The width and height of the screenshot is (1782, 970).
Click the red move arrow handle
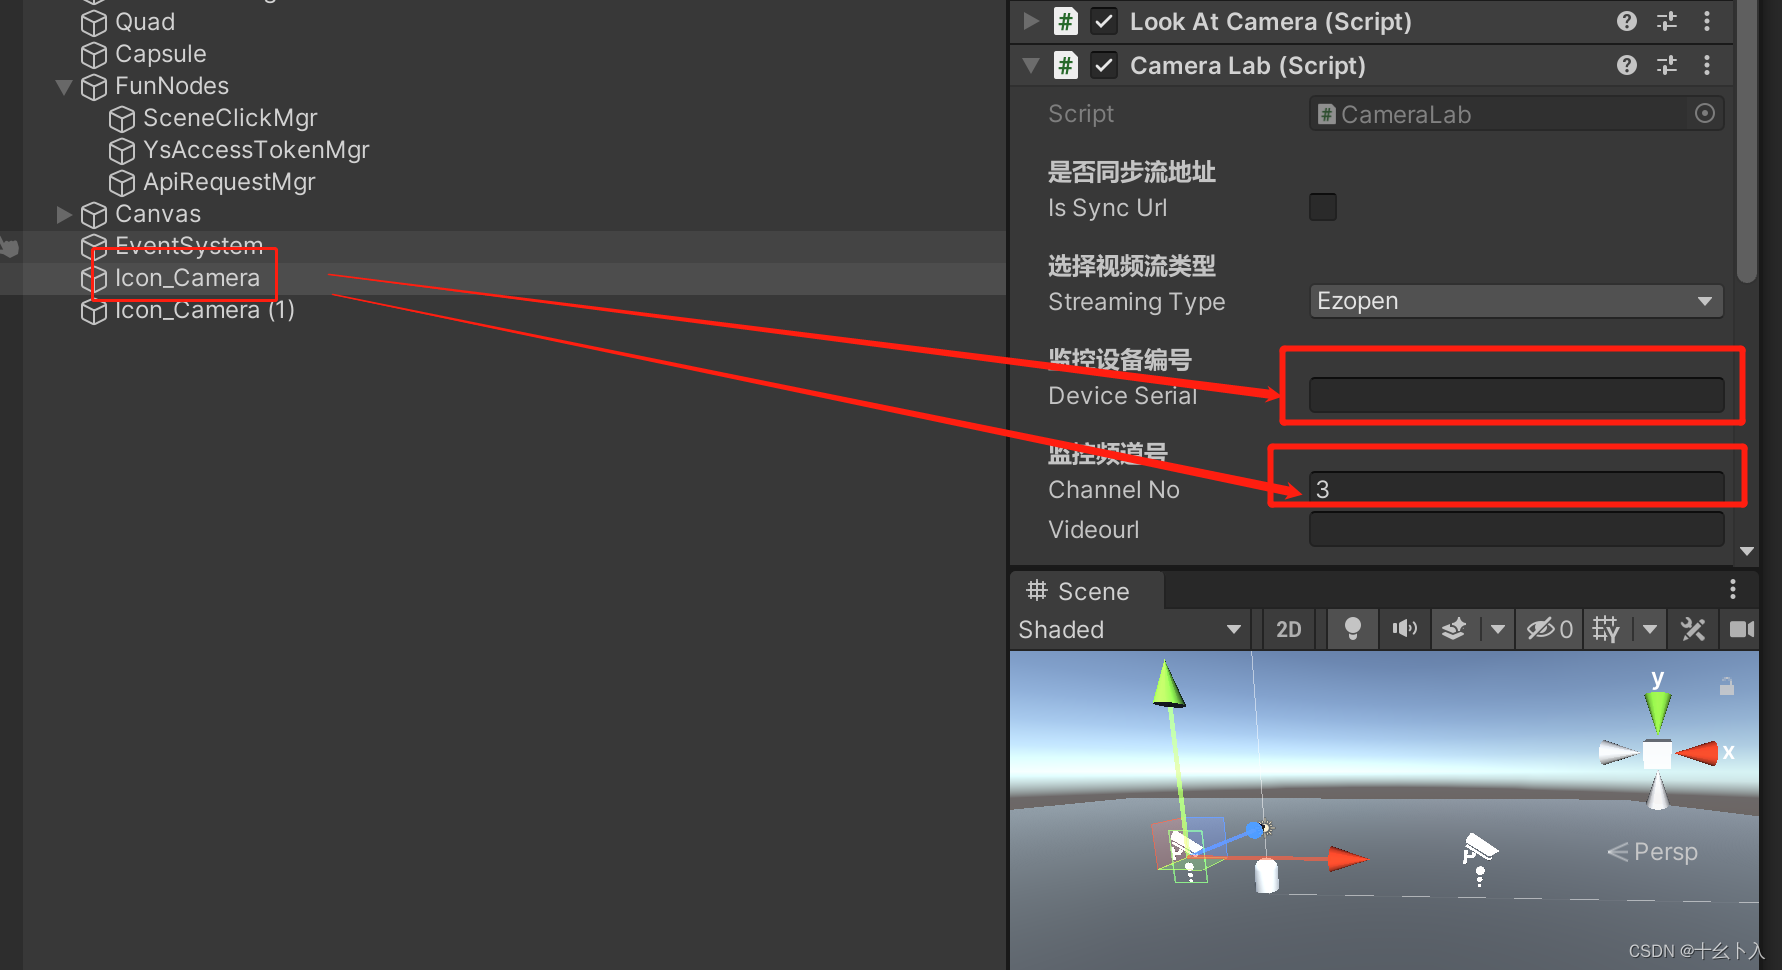pos(1347,858)
